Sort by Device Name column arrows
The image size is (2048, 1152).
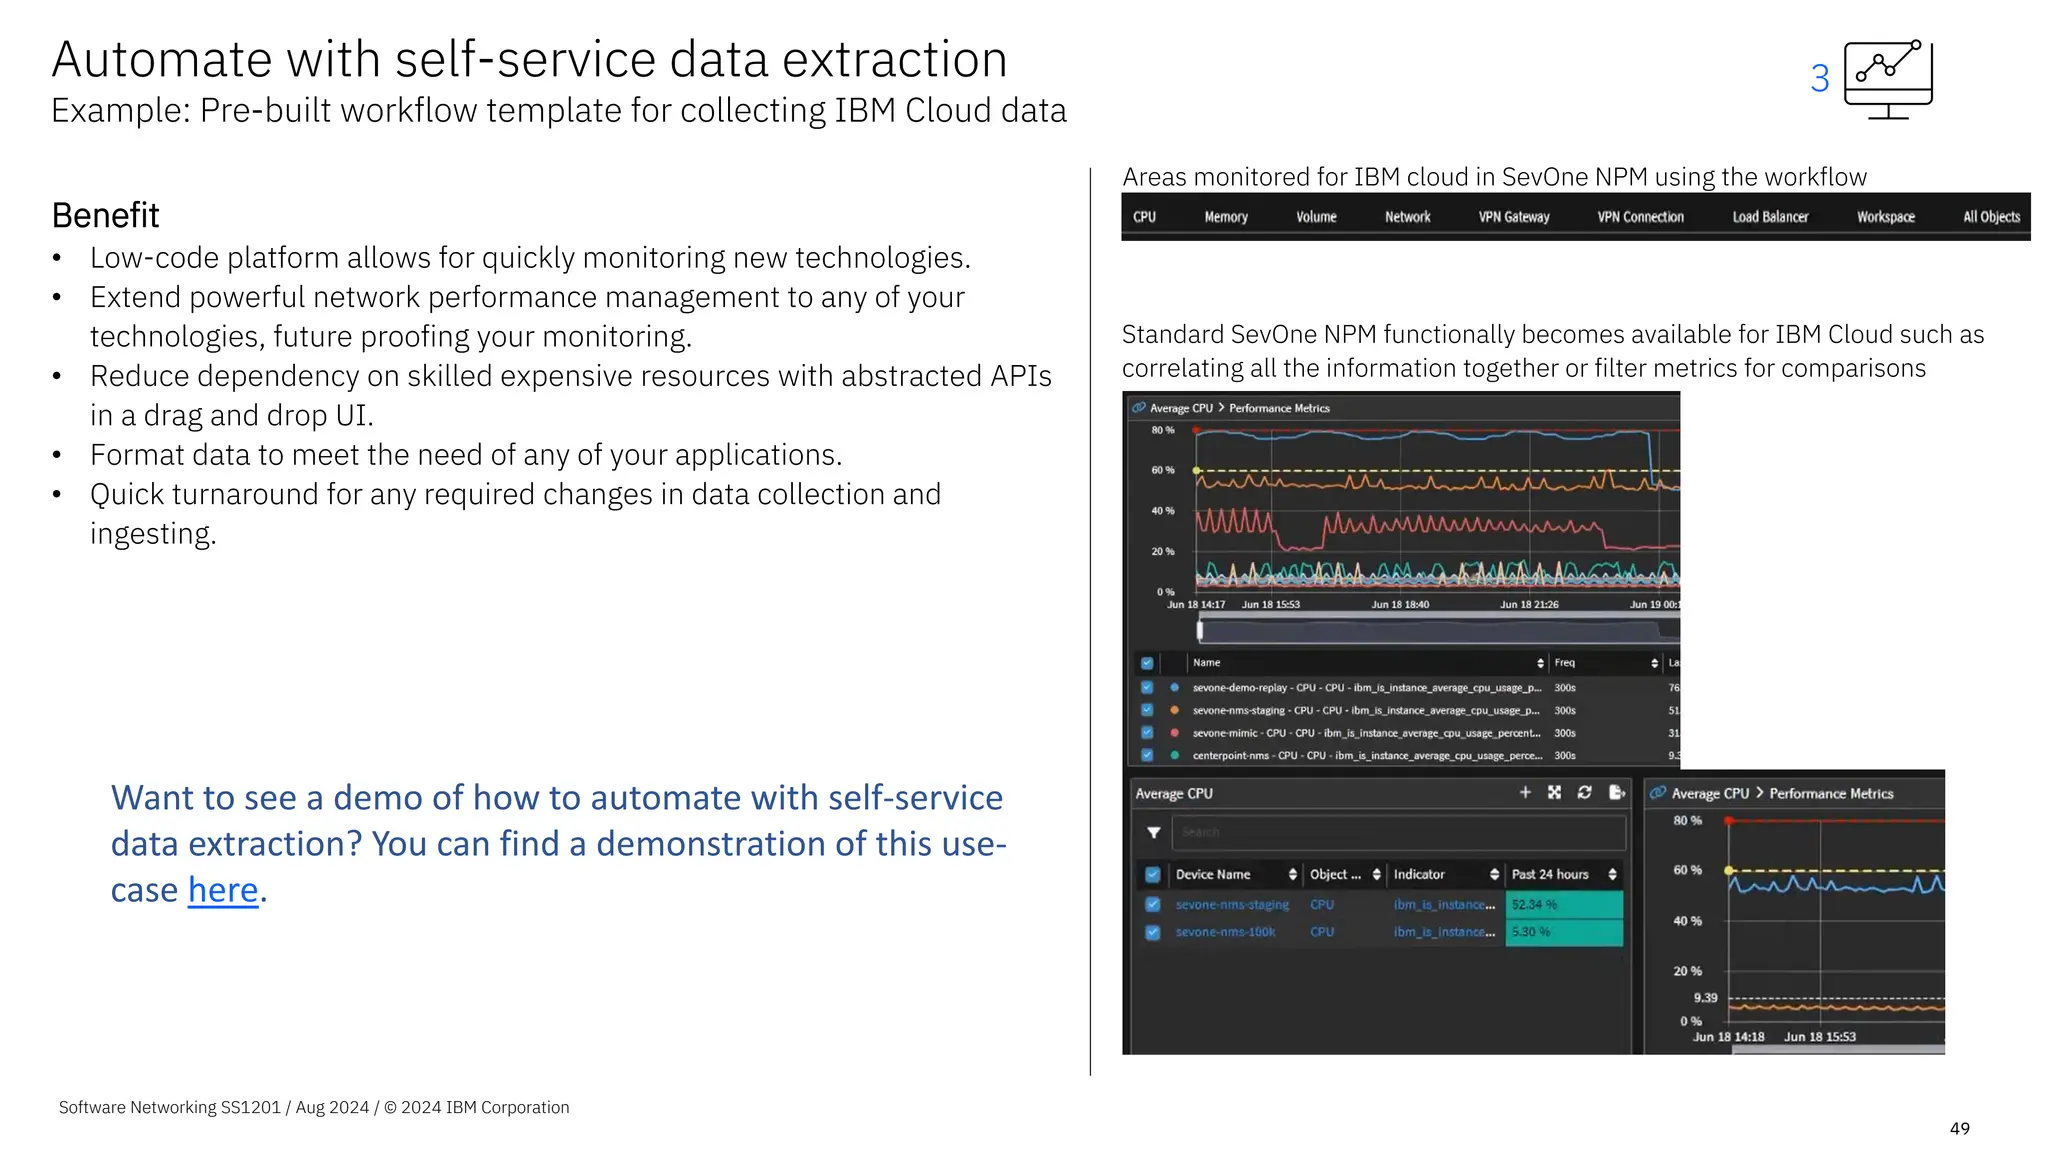[x=1292, y=874]
